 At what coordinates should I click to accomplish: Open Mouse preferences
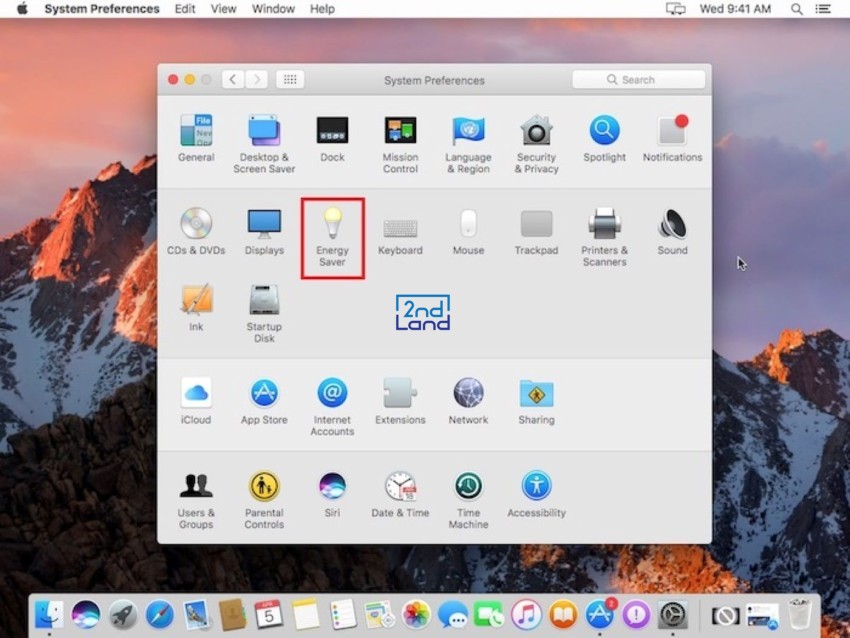[468, 231]
